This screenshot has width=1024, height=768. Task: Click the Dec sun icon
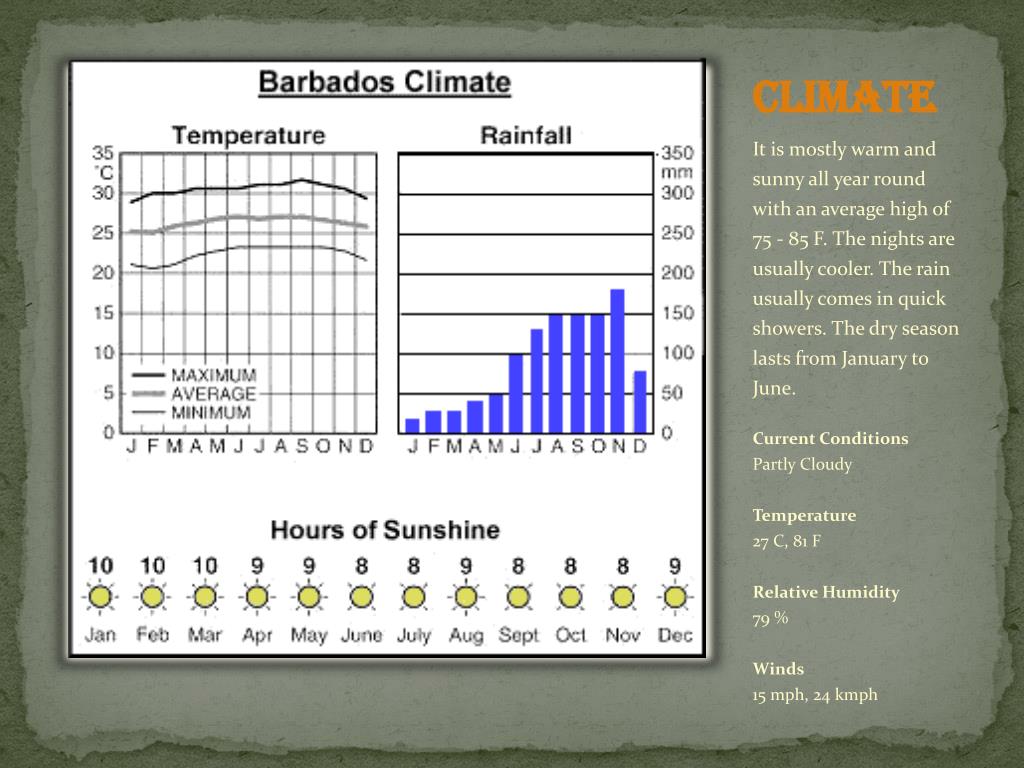[x=675, y=597]
